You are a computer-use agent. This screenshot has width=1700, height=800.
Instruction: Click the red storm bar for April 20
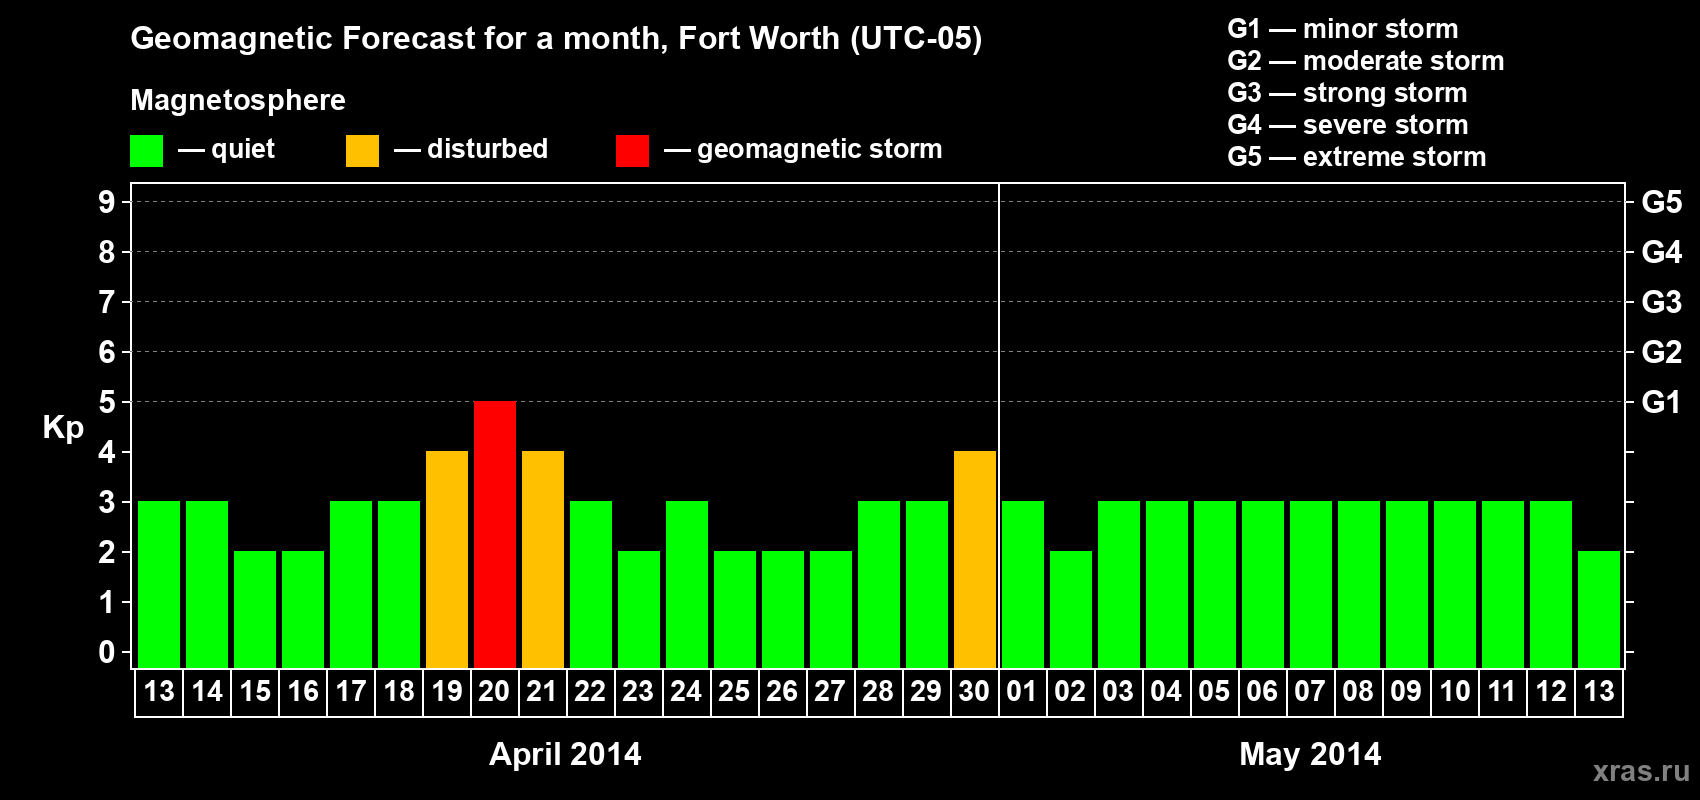(495, 534)
